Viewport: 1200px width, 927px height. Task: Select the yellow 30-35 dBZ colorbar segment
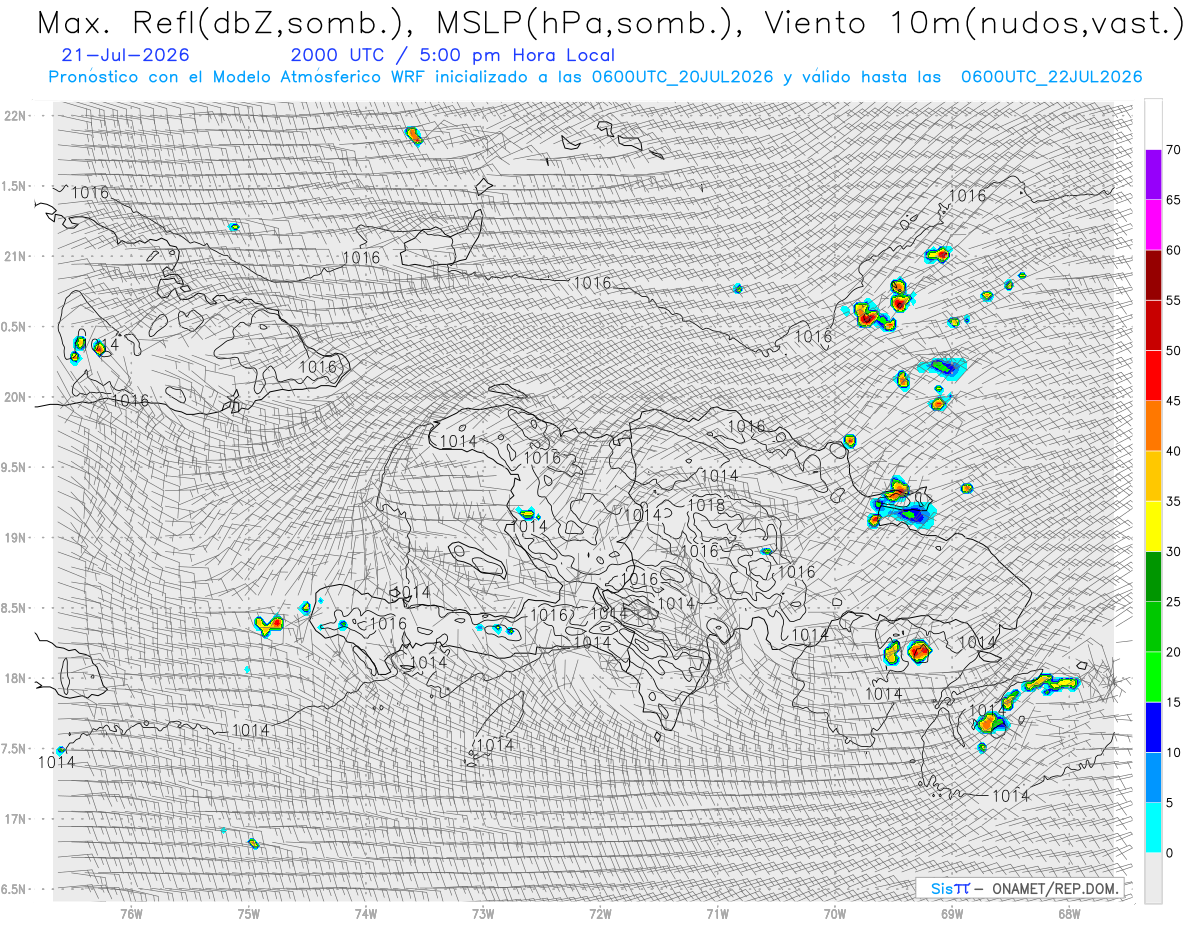1153,526
